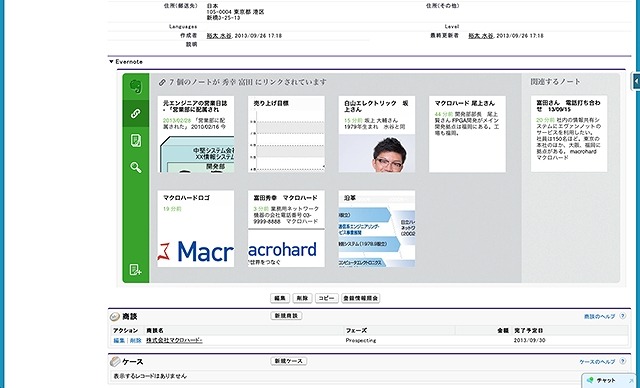Click the ケース section icon
Viewport: 640px width, 388px height.
pos(115,361)
